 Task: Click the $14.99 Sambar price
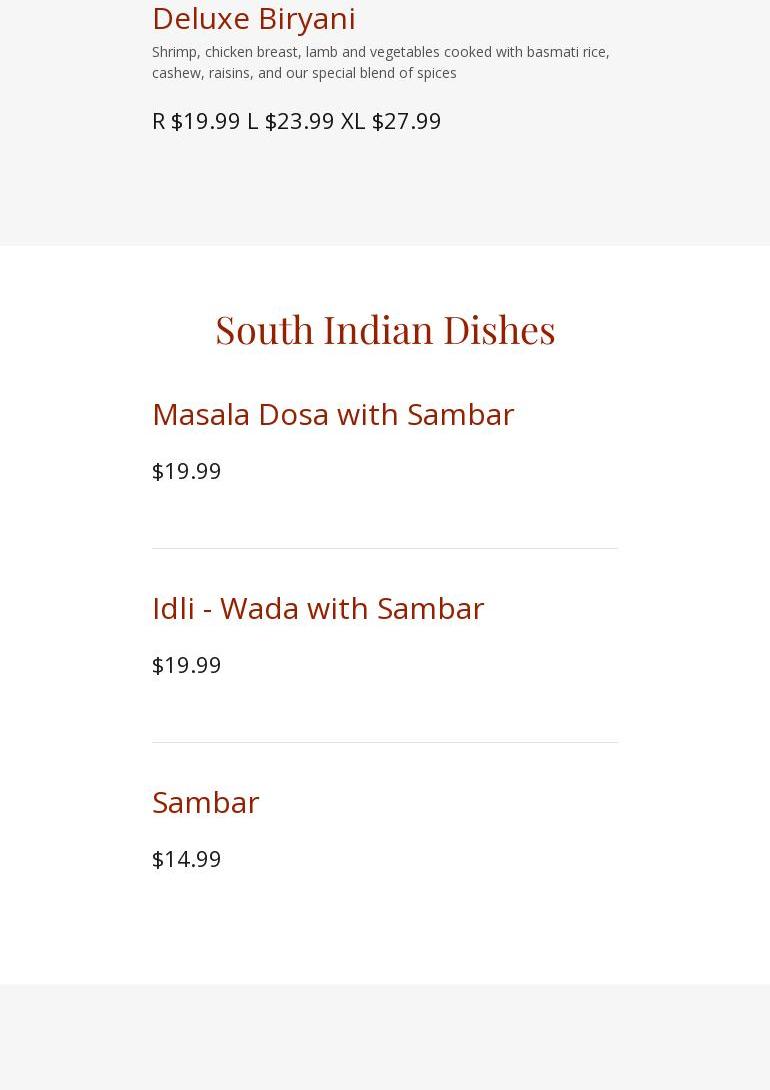[x=186, y=858]
